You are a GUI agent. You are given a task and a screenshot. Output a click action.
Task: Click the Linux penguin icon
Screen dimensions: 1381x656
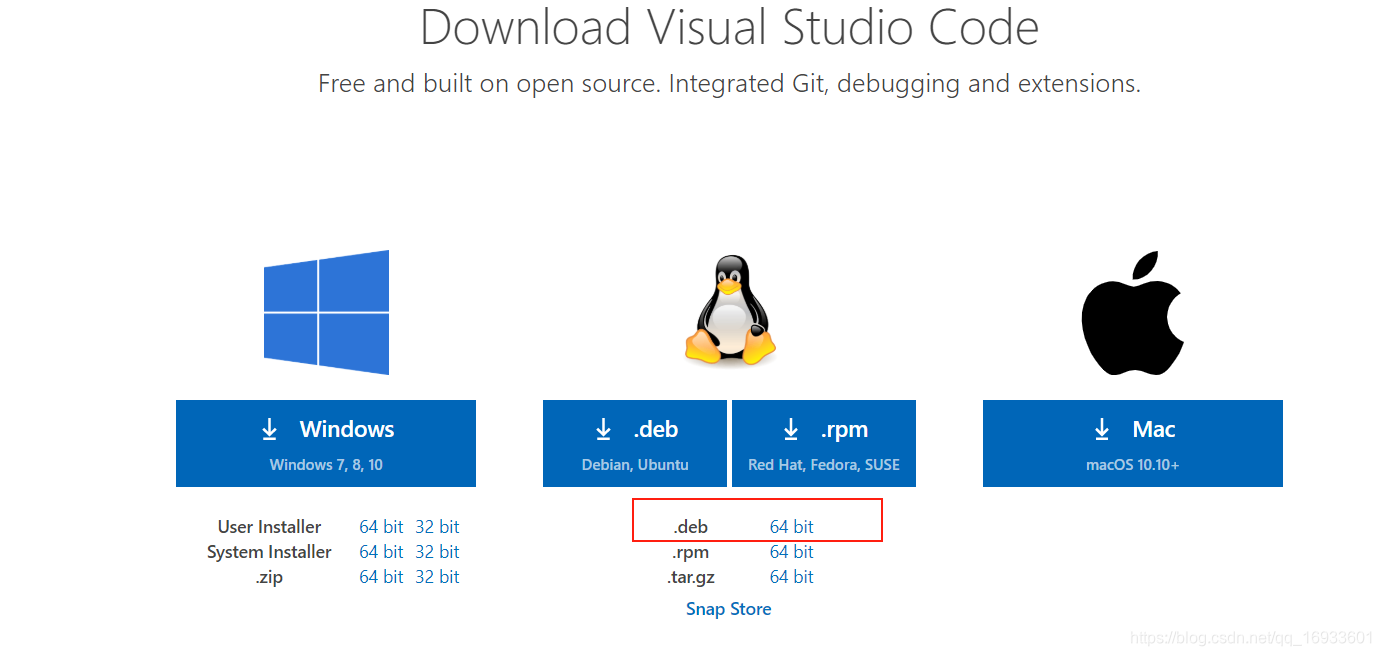729,312
